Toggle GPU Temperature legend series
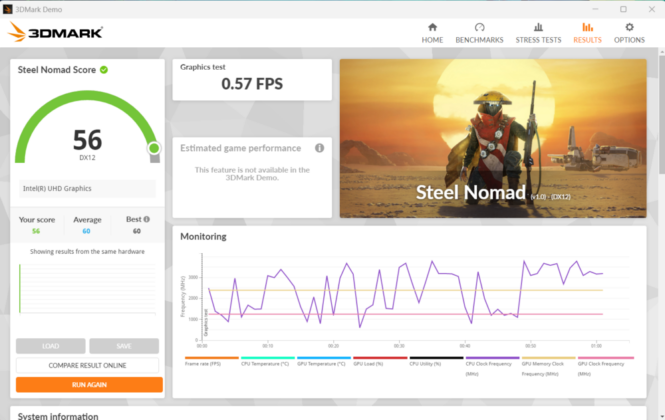The height and width of the screenshot is (420, 665). pos(323,361)
